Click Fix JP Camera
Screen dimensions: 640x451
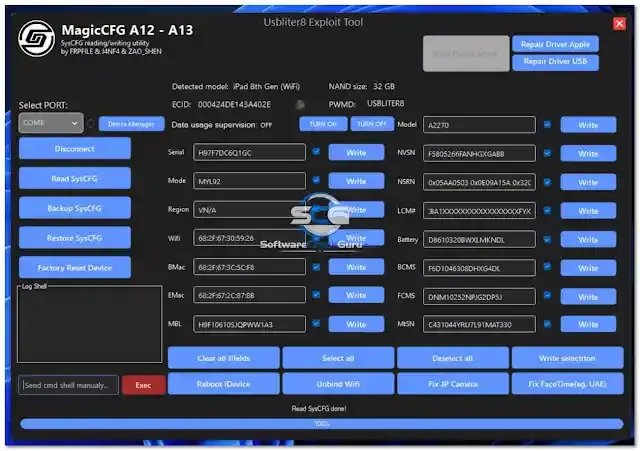coord(453,384)
